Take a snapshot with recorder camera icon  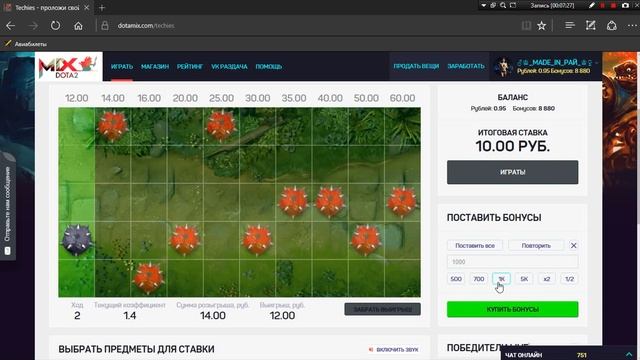pyautogui.click(x=625, y=5)
